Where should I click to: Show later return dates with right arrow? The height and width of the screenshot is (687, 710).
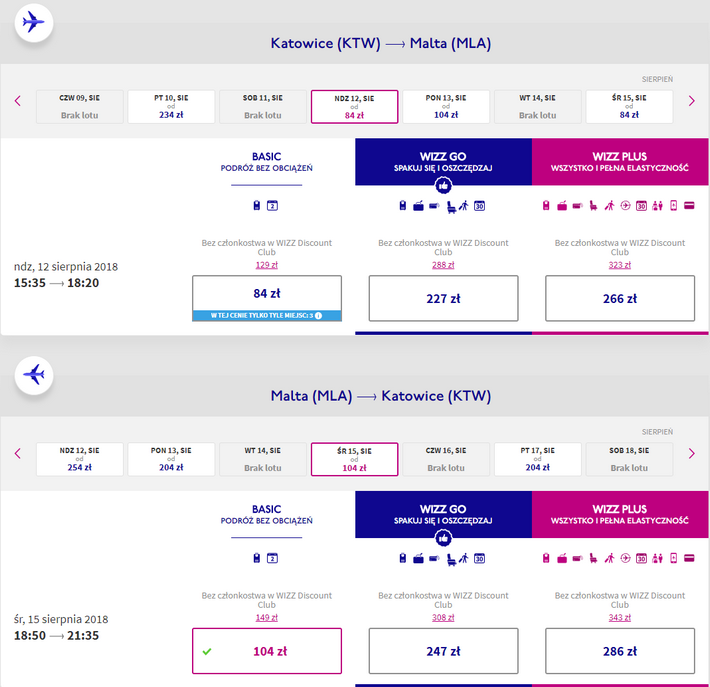pos(691,453)
